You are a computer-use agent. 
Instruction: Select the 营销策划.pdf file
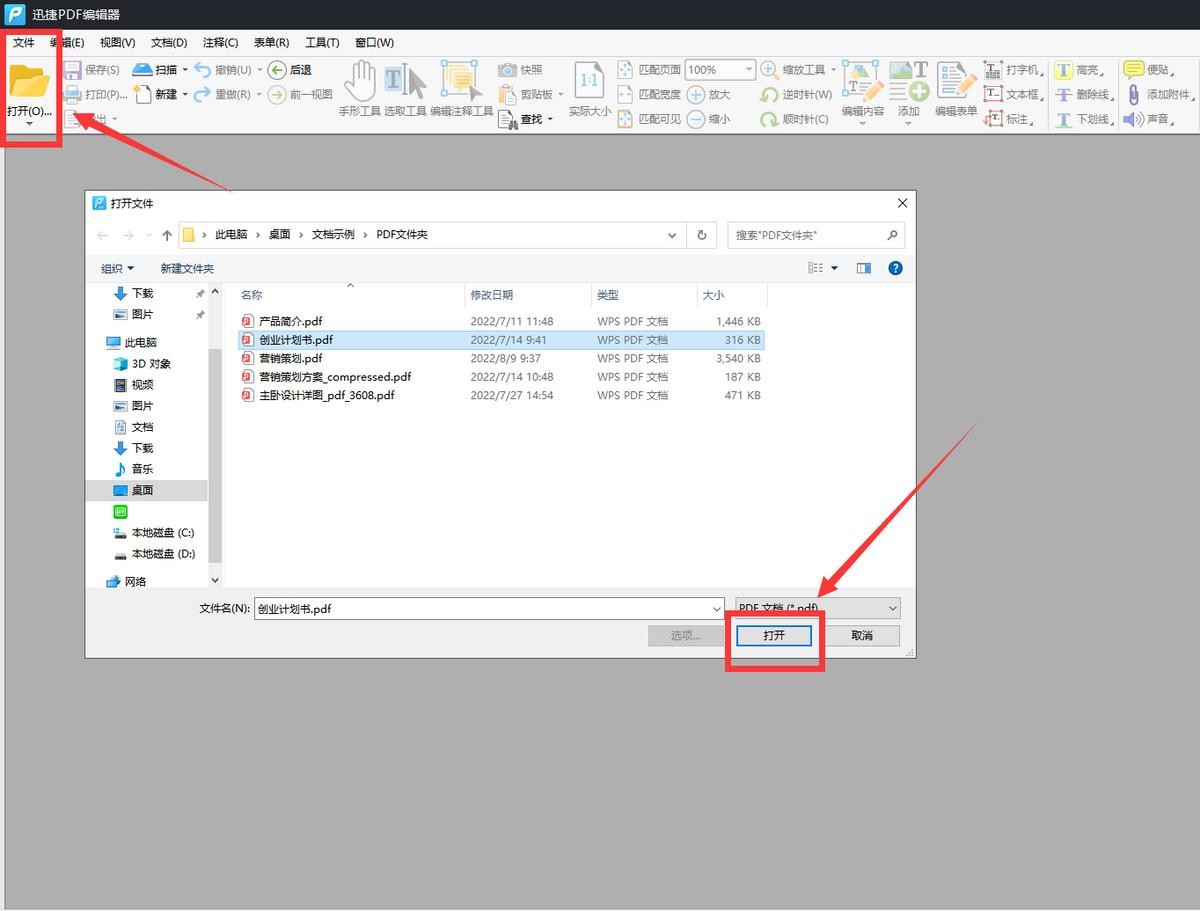(x=290, y=358)
